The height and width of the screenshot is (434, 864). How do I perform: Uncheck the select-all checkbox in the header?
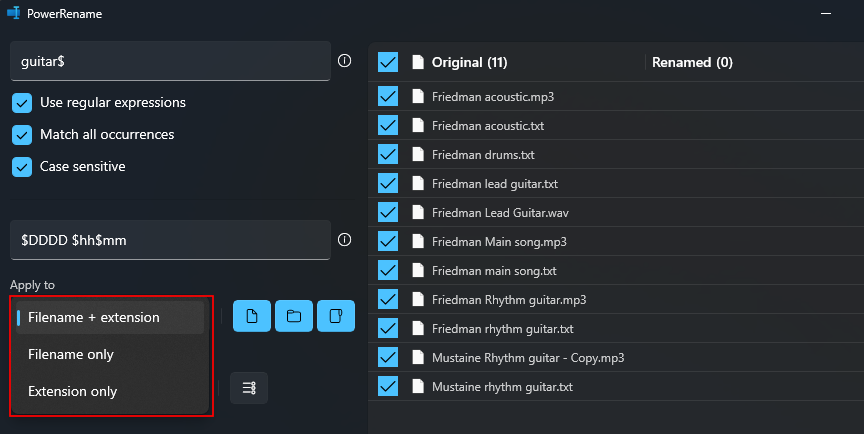[x=388, y=62]
